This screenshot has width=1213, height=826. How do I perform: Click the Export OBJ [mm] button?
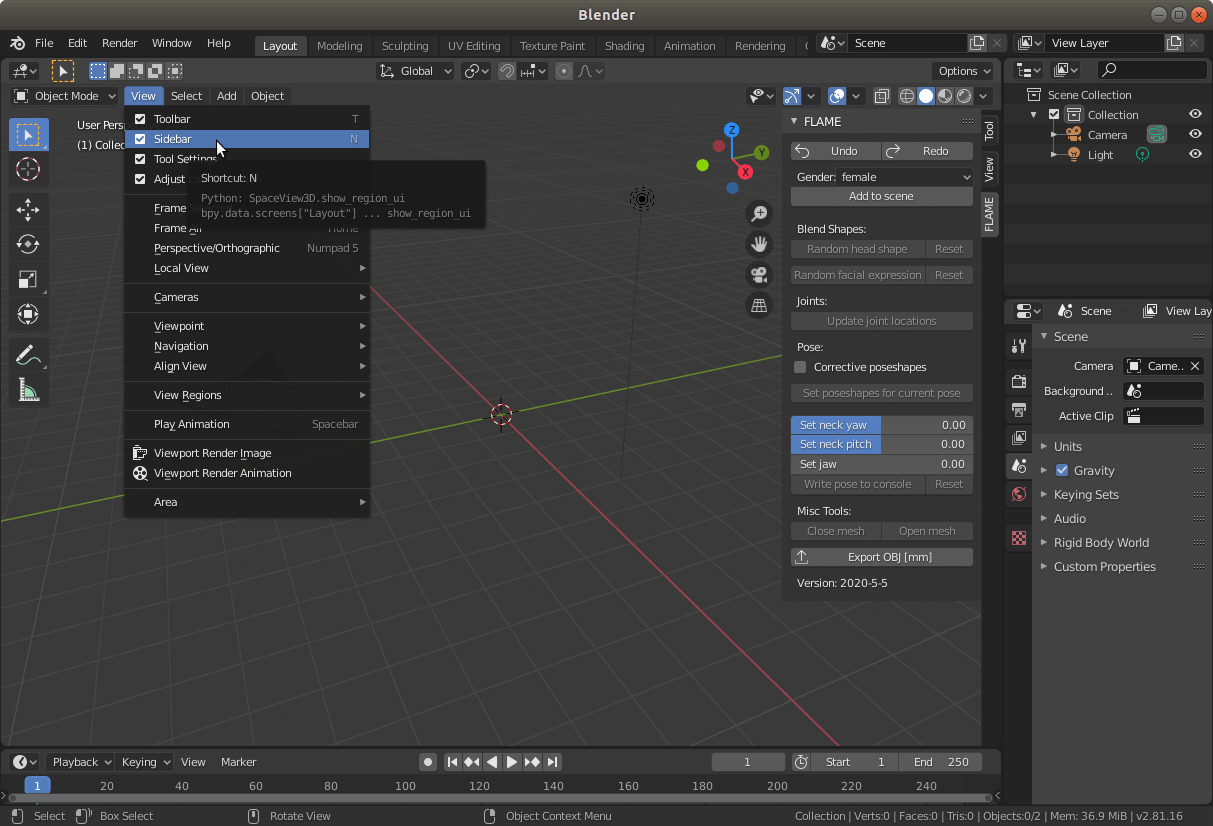pyautogui.click(x=881, y=556)
